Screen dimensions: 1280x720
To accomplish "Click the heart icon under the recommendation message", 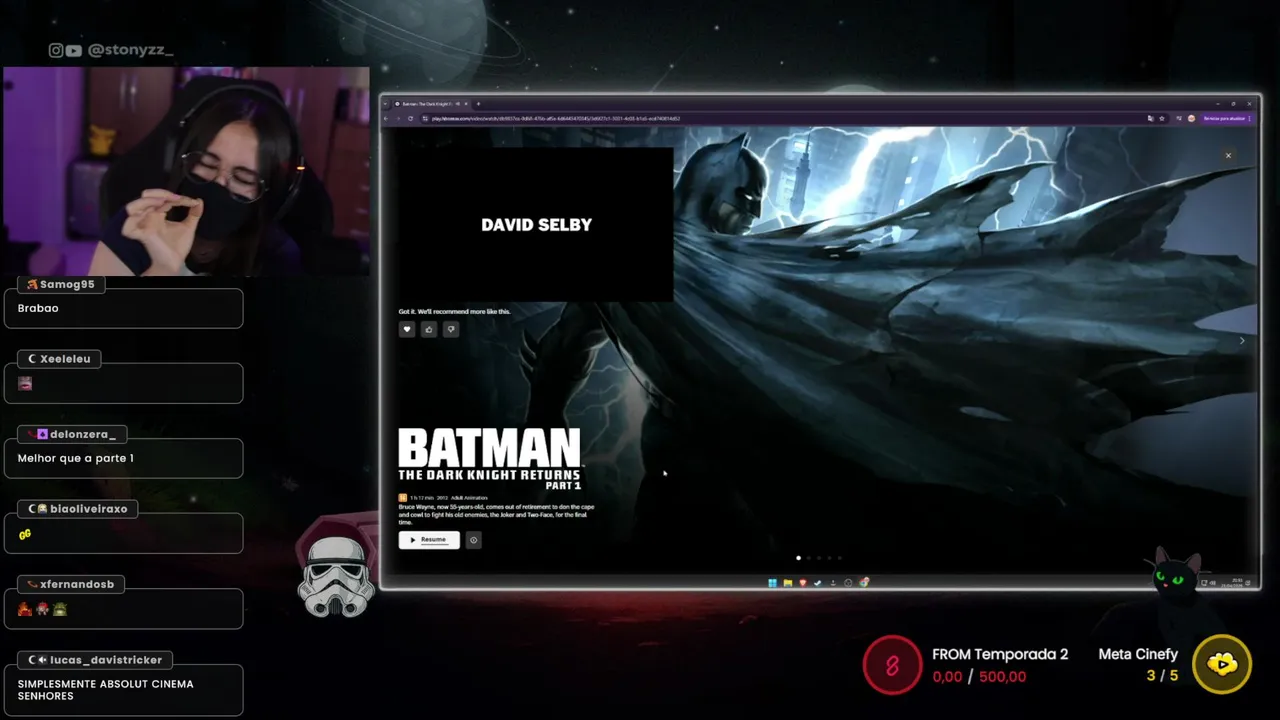I will pyautogui.click(x=407, y=329).
